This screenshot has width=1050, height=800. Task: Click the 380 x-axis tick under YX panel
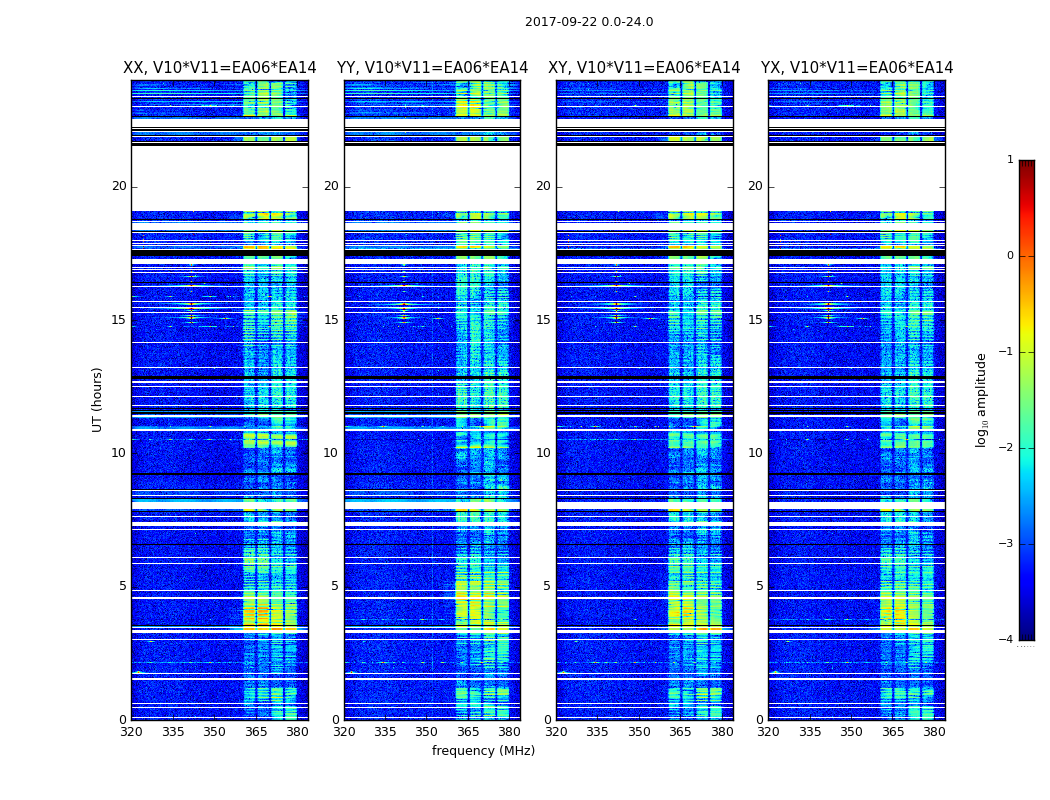tap(934, 732)
